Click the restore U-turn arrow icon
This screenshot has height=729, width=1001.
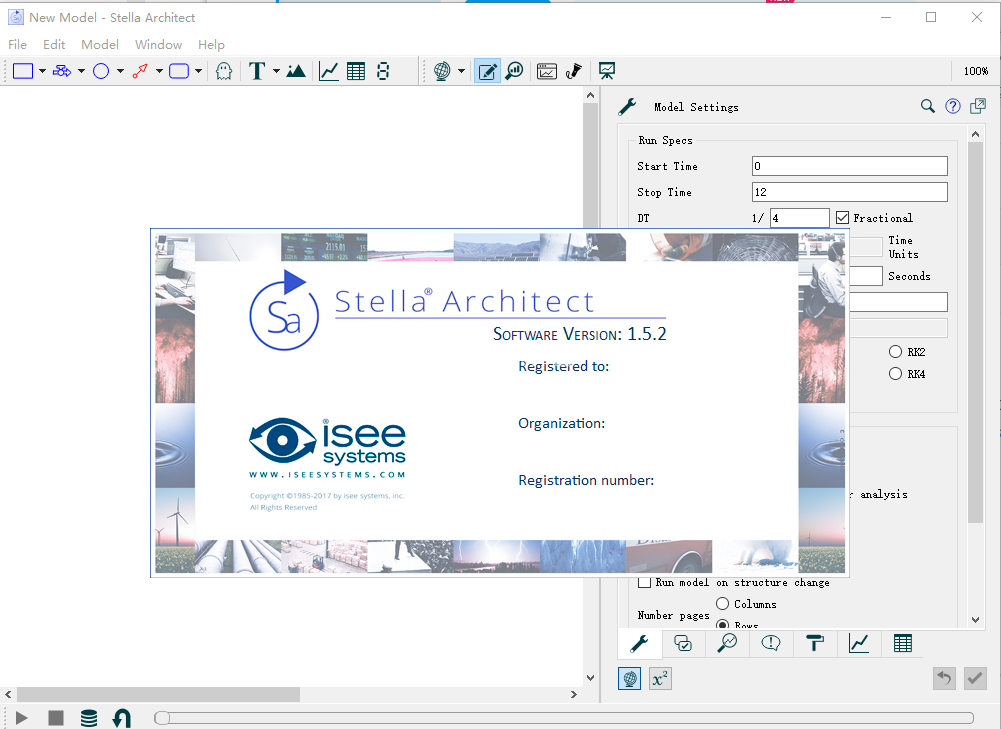point(121,718)
